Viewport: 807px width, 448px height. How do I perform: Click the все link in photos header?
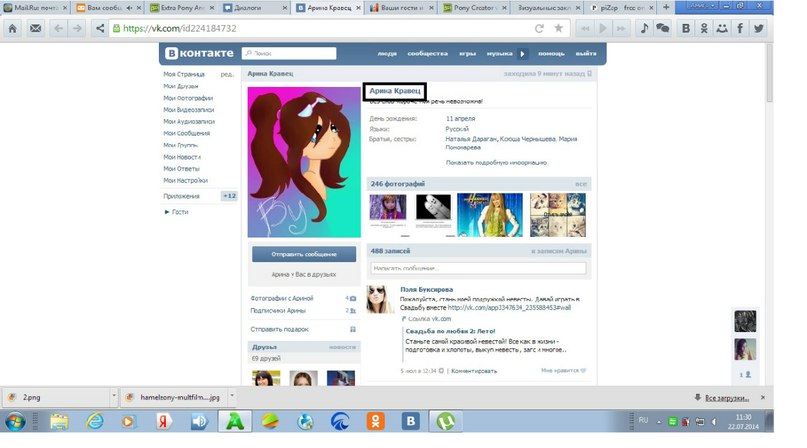coord(581,184)
